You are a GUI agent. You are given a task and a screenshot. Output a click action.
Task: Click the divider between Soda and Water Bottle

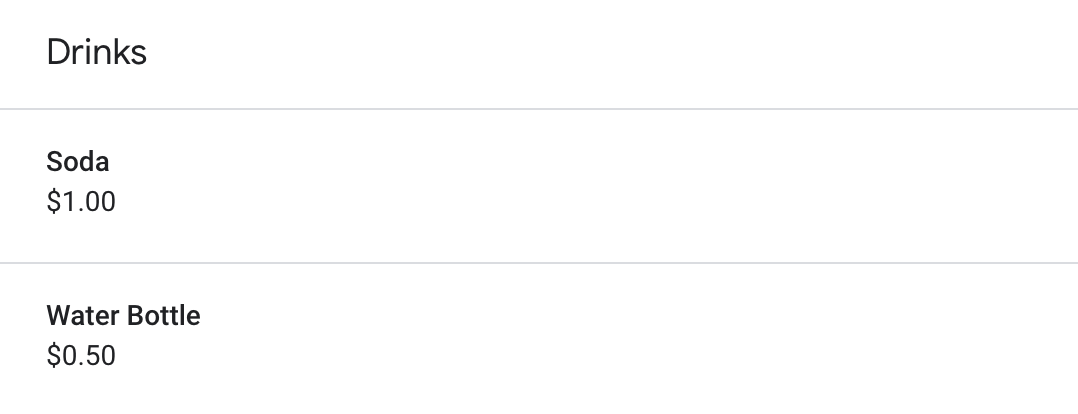pyautogui.click(x=539, y=263)
